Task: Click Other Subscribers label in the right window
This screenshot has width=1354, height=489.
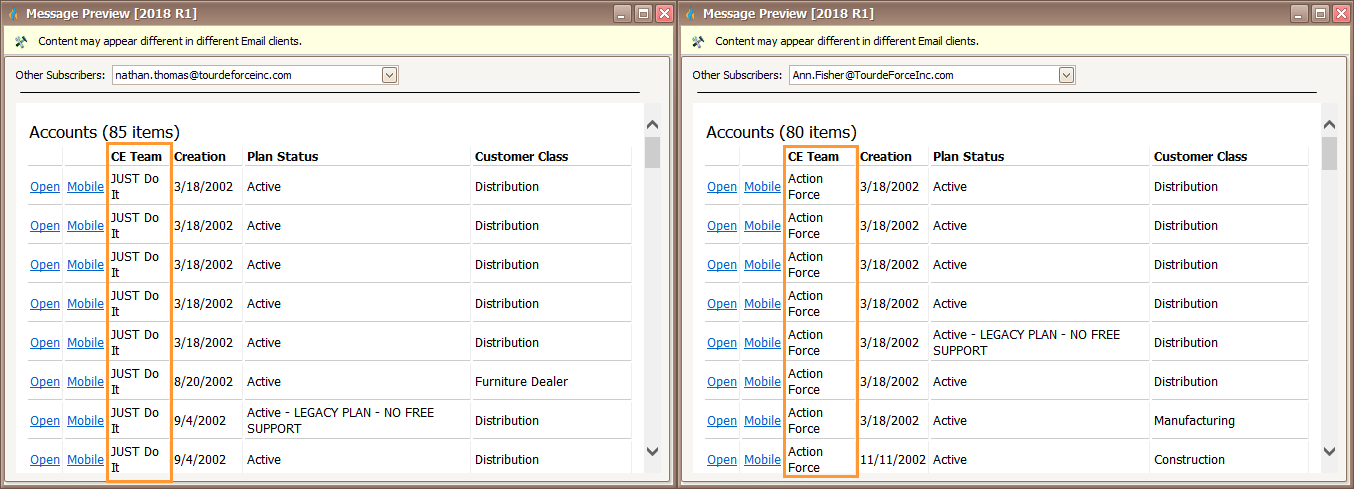Action: click(737, 75)
